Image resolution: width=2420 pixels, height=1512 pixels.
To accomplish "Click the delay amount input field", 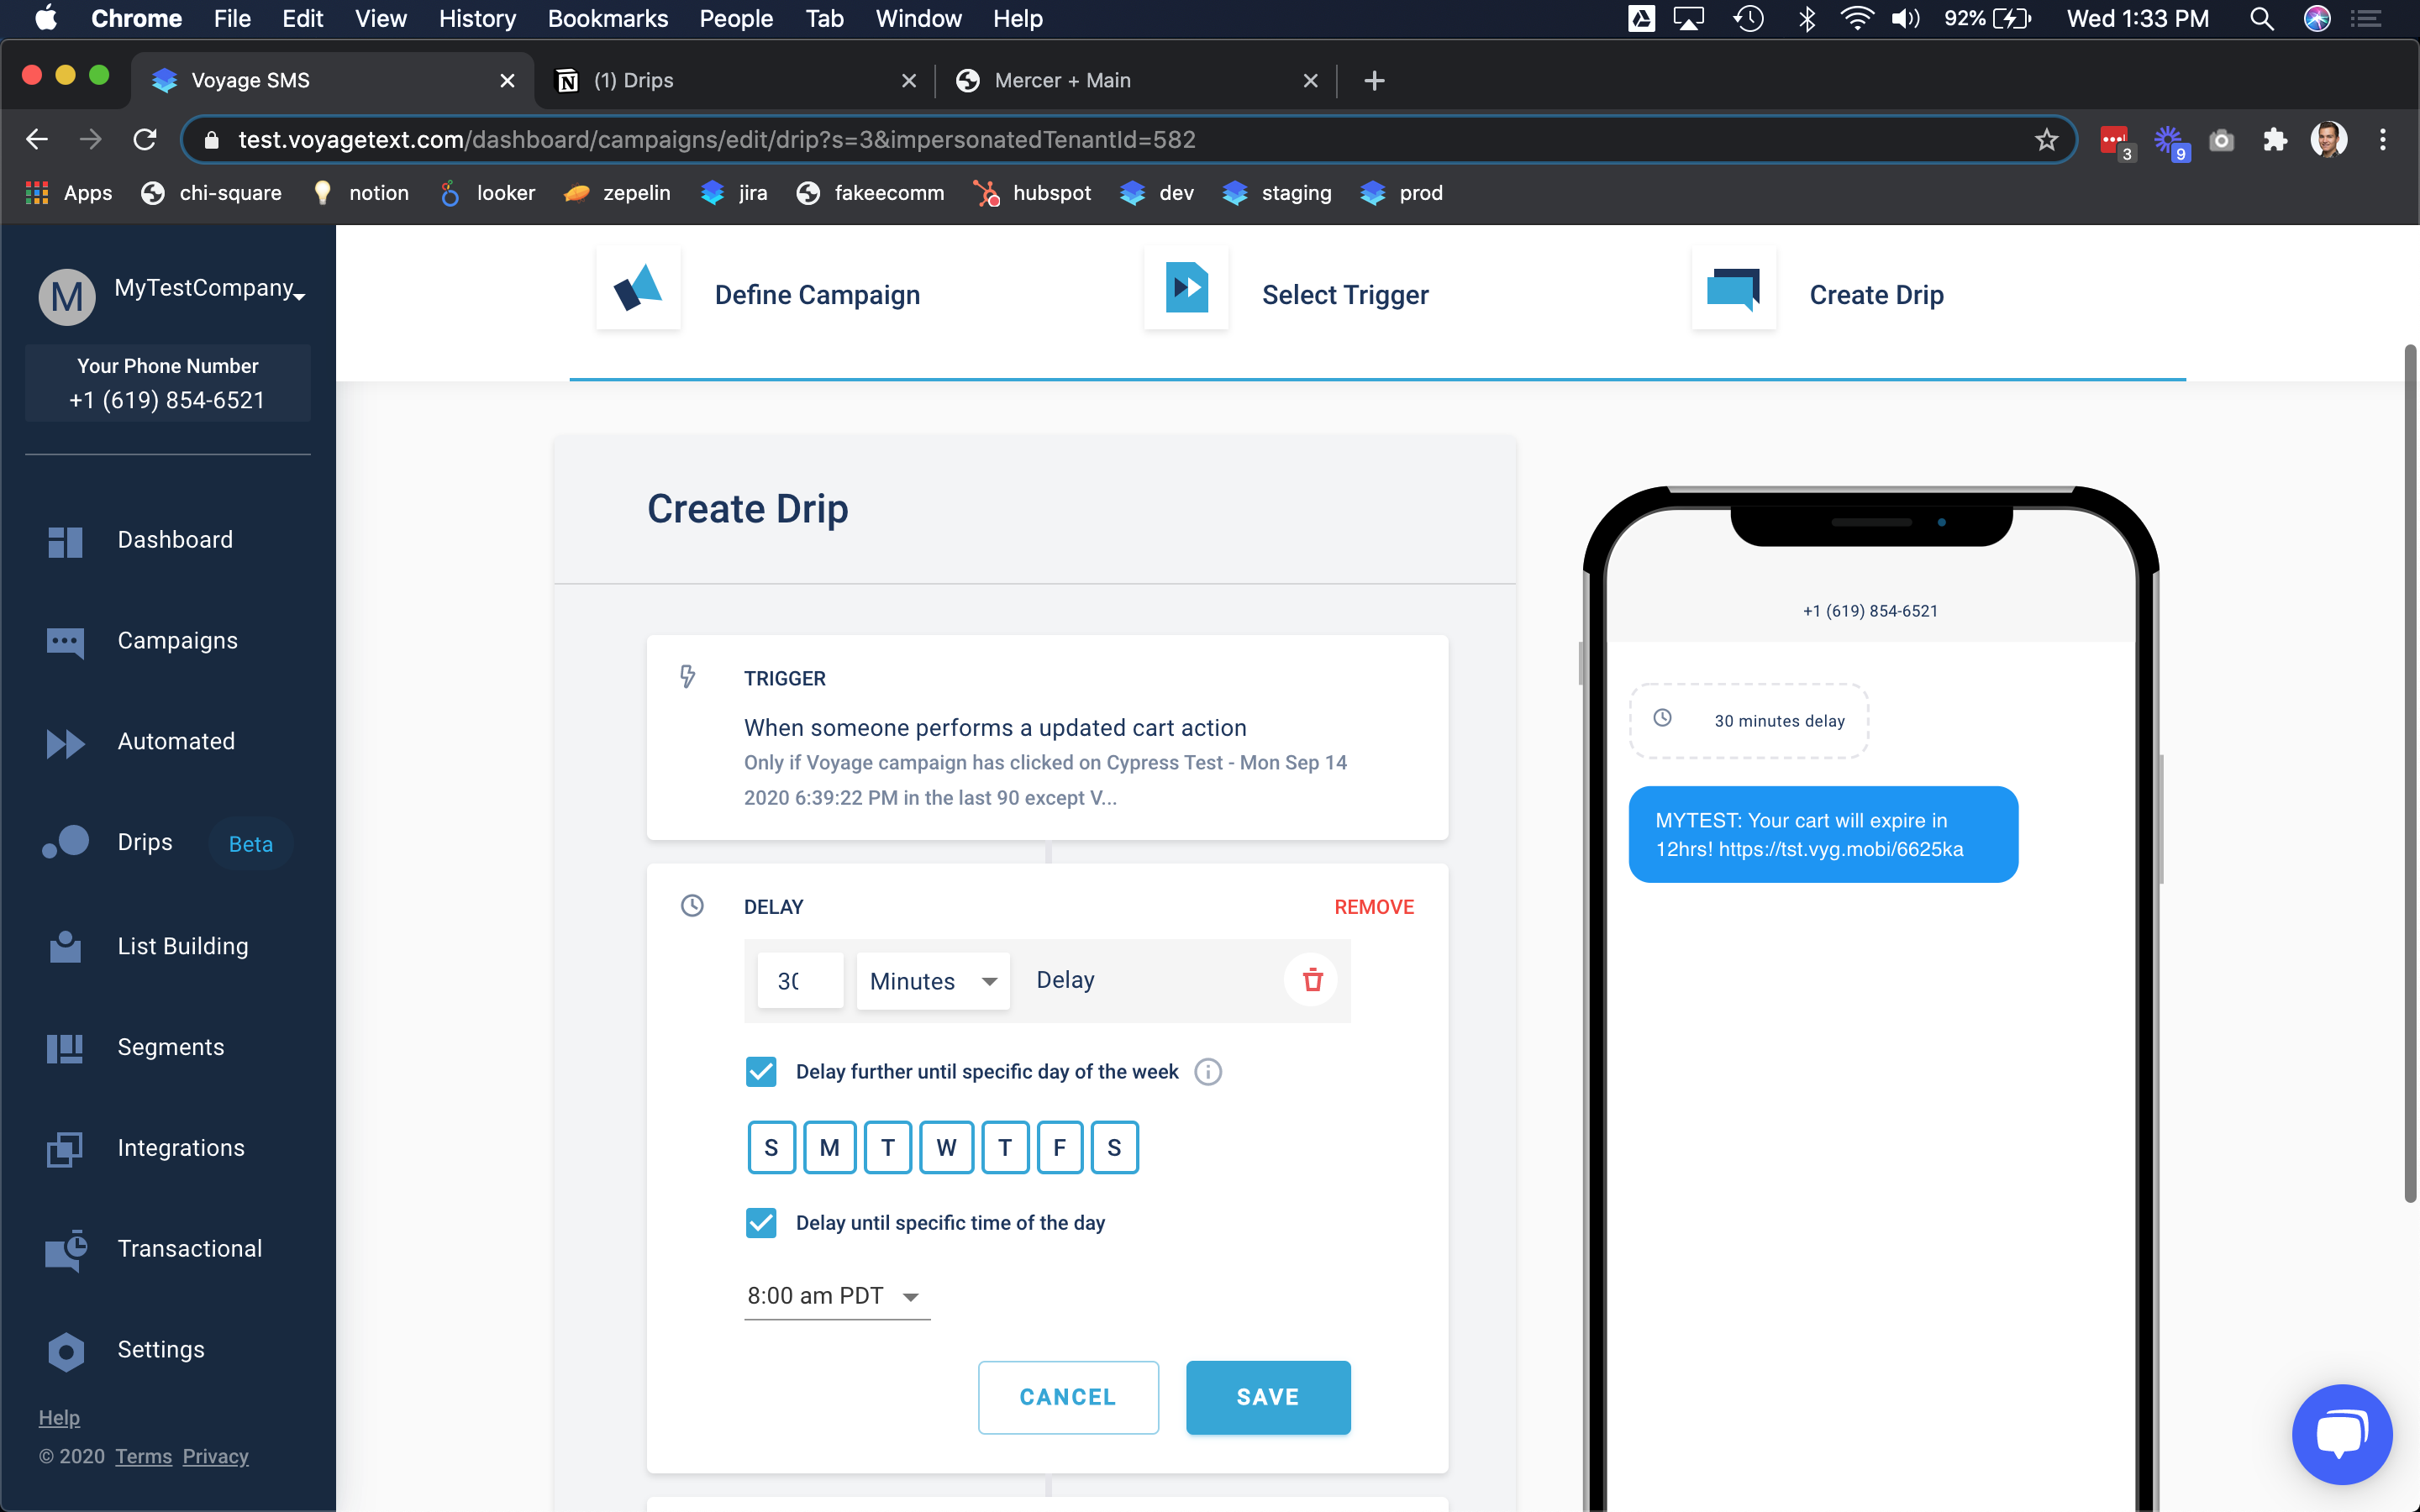I will tap(800, 981).
